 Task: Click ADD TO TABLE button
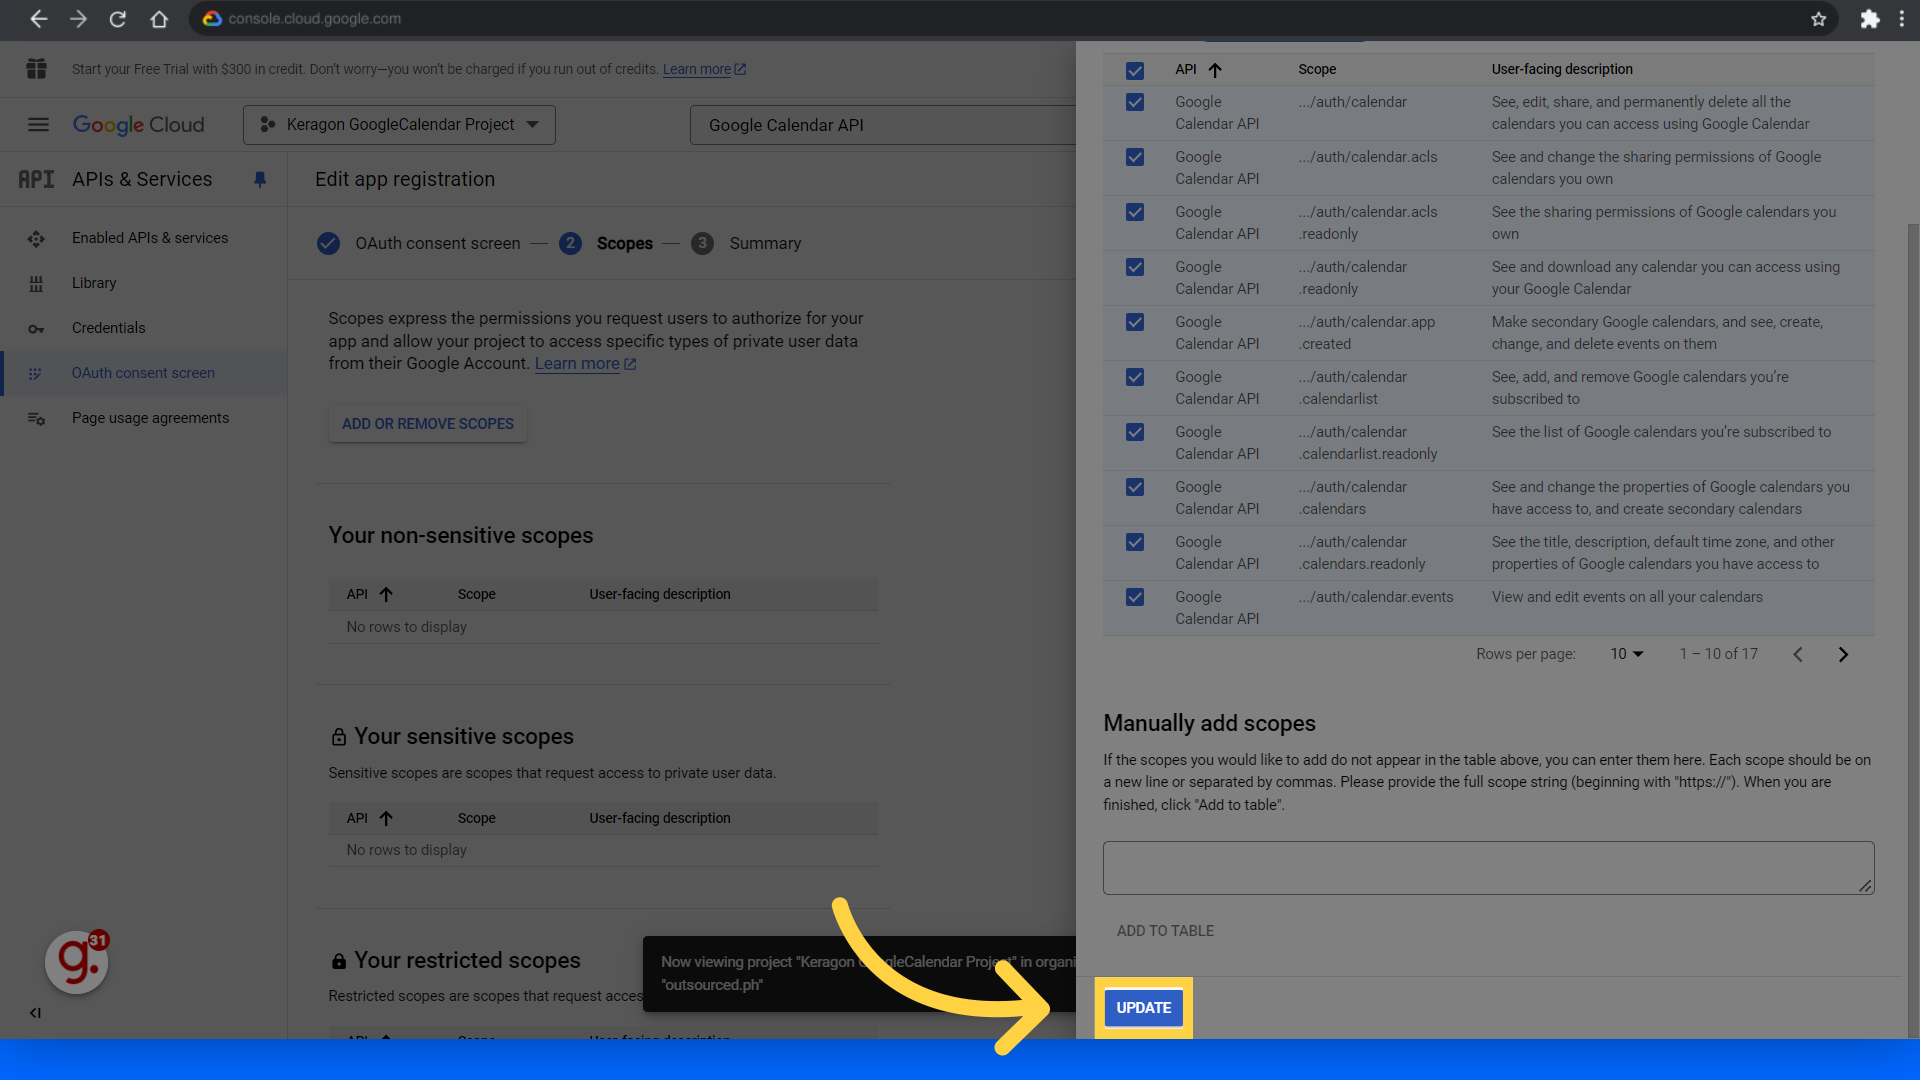click(1165, 931)
